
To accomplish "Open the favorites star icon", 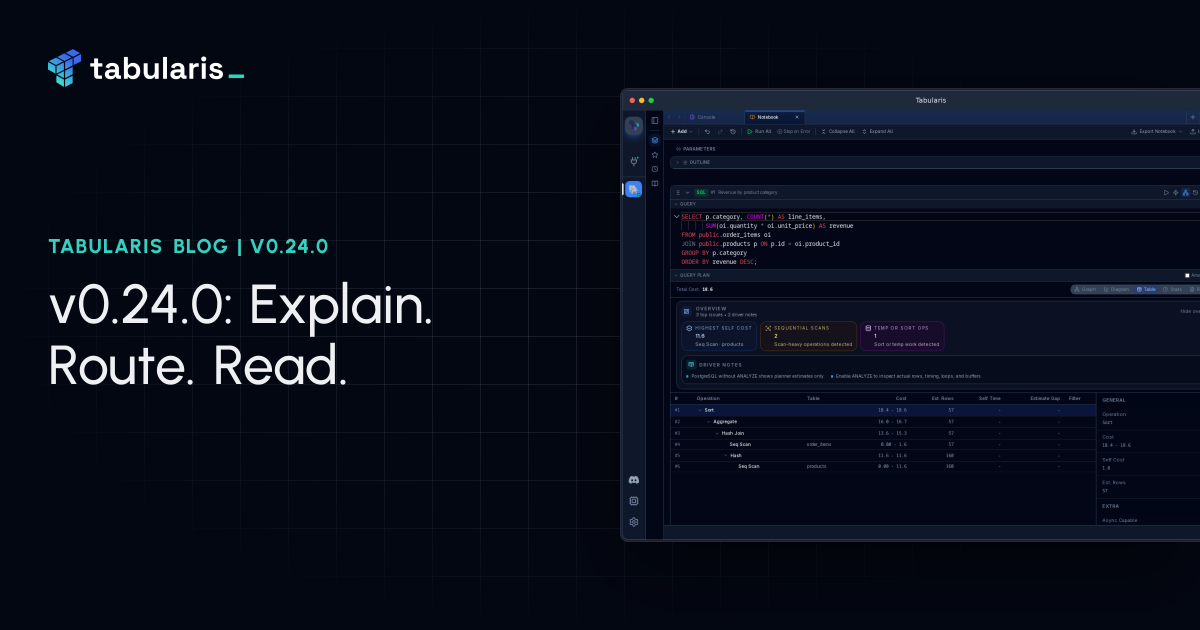I will tap(655, 155).
